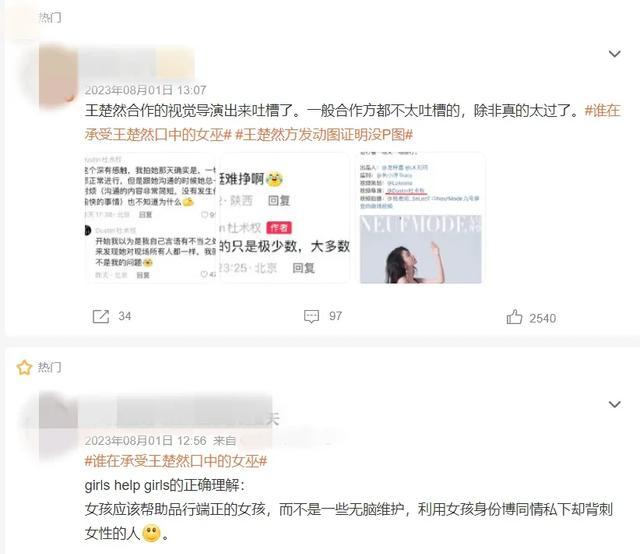Click the 热门 label at top
This screenshot has width=640, height=554.
pyautogui.click(x=50, y=18)
